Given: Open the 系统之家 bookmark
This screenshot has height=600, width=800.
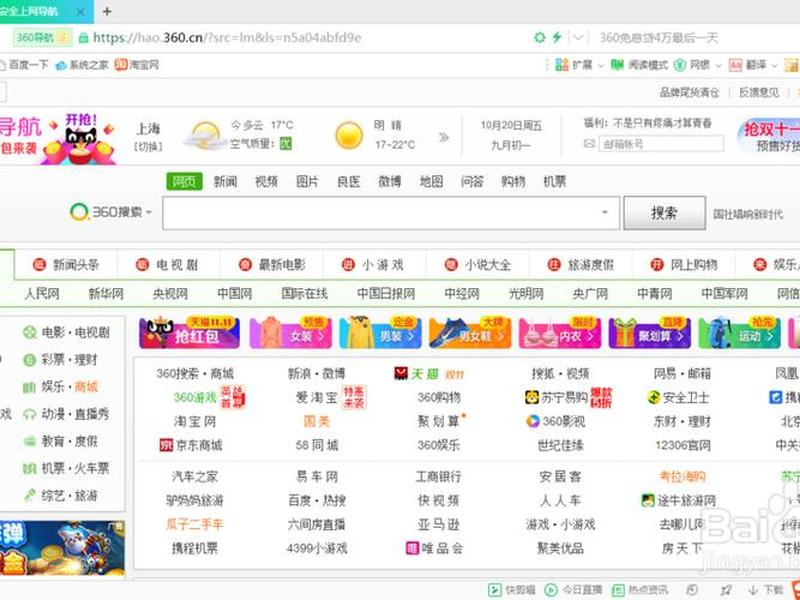Looking at the screenshot, I should [x=82, y=65].
